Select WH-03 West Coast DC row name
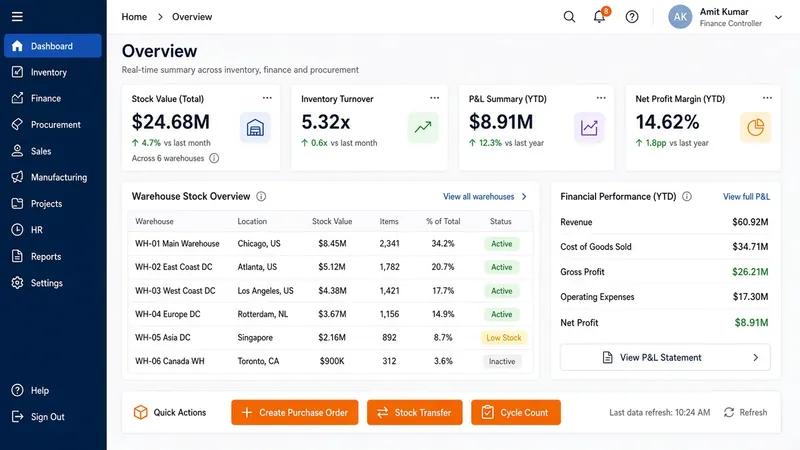Image resolution: width=800 pixels, height=450 pixels. coord(175,291)
